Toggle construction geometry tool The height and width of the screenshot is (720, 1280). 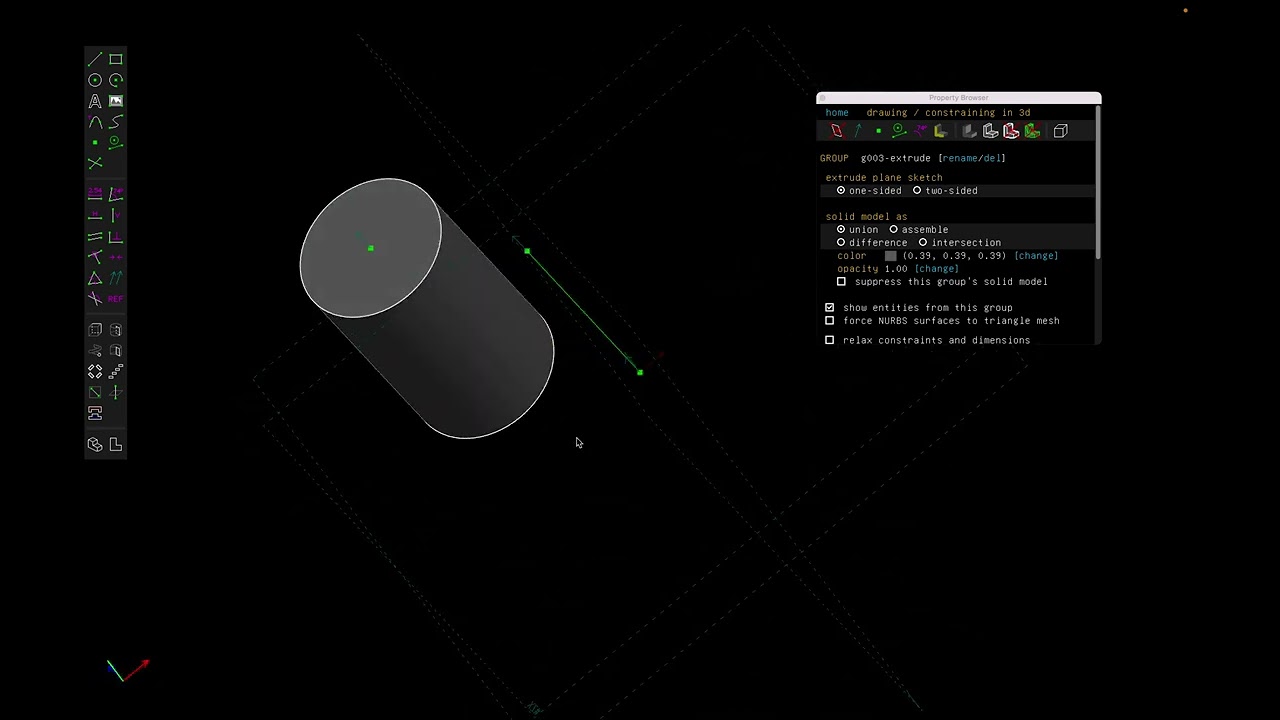(x=116, y=143)
